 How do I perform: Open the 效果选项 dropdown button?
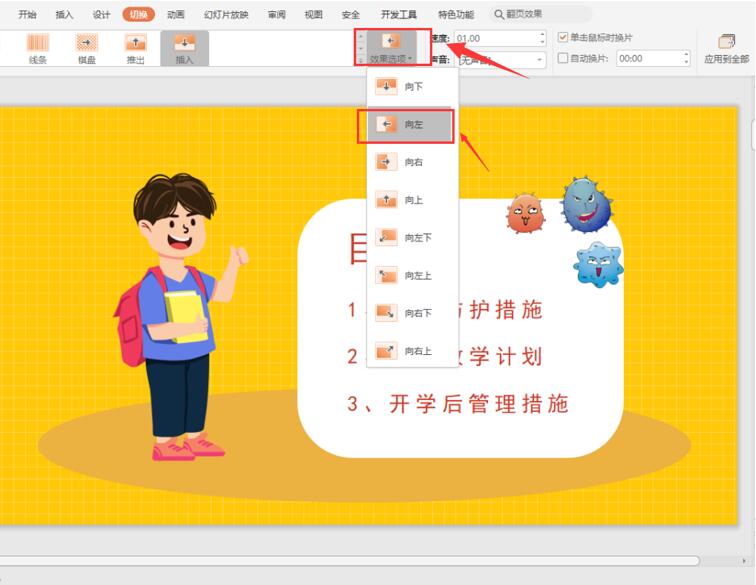click(x=391, y=48)
